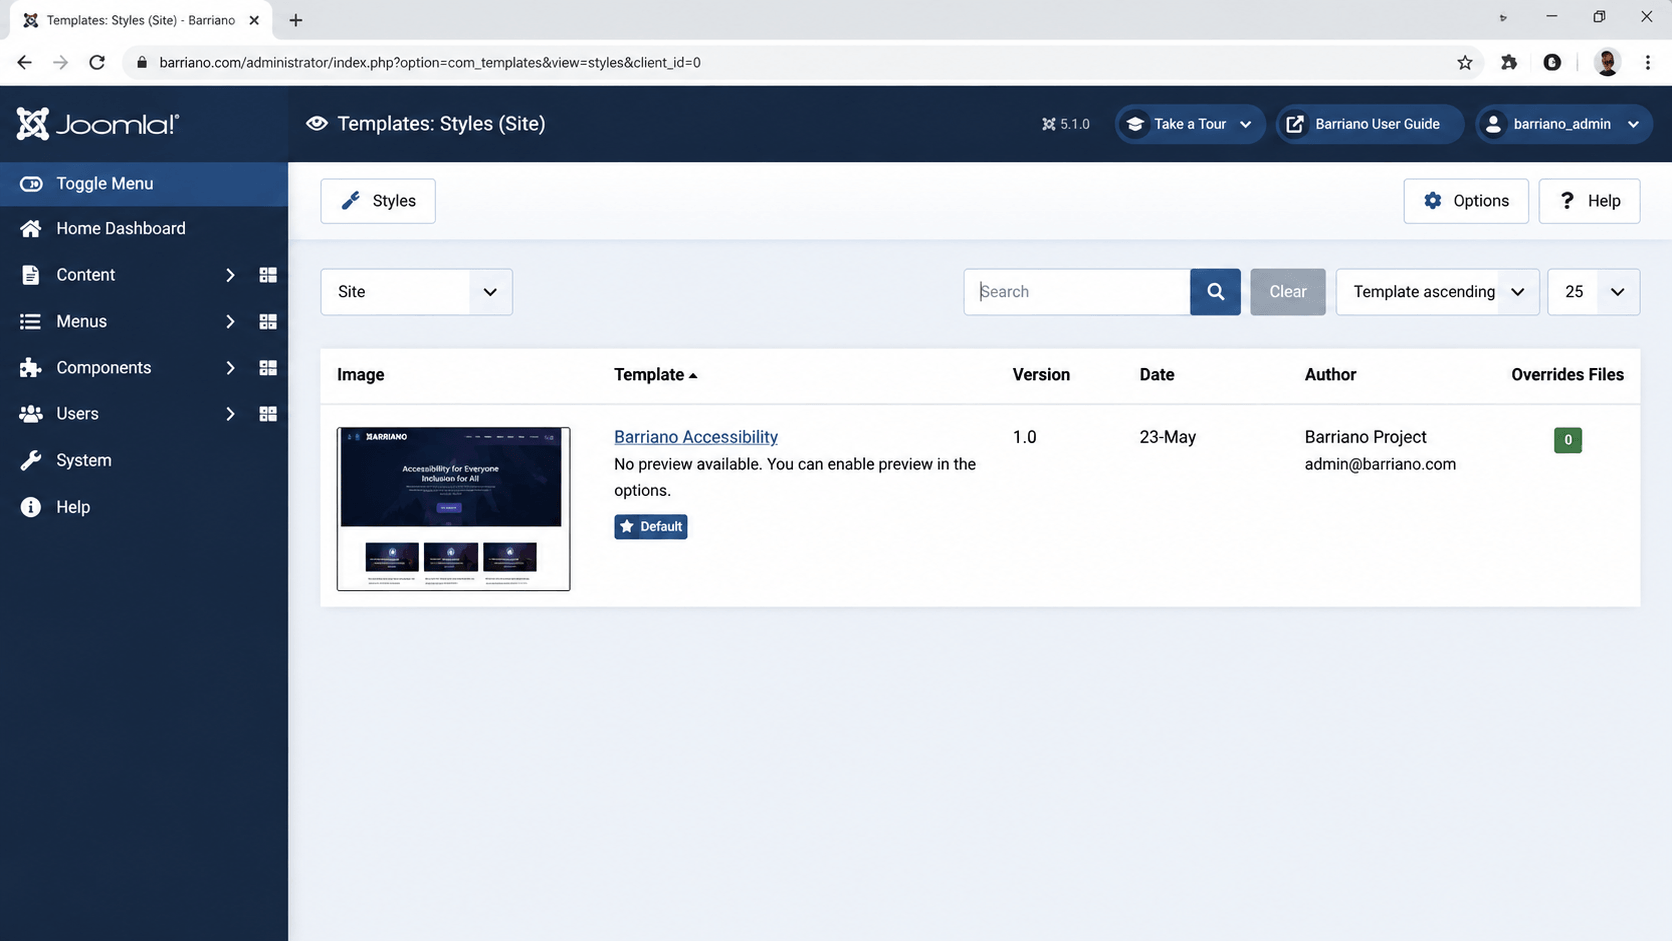Click the magnifier search button
Image resolution: width=1672 pixels, height=941 pixels.
point(1215,292)
